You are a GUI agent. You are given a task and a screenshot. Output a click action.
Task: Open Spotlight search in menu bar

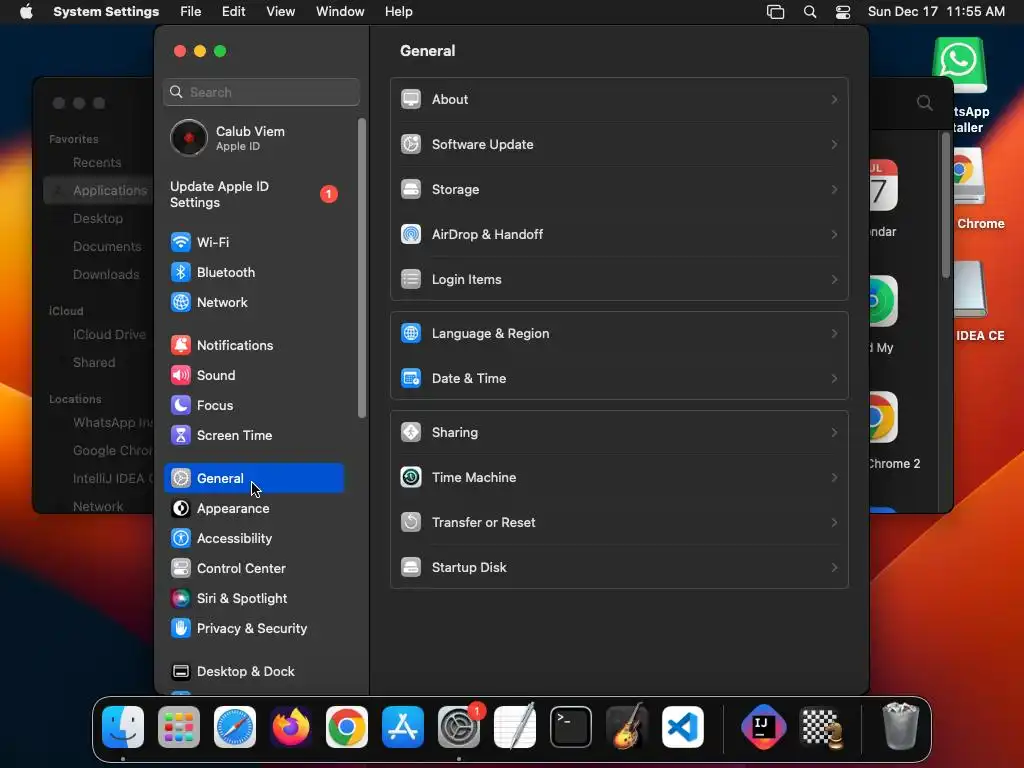pos(810,12)
